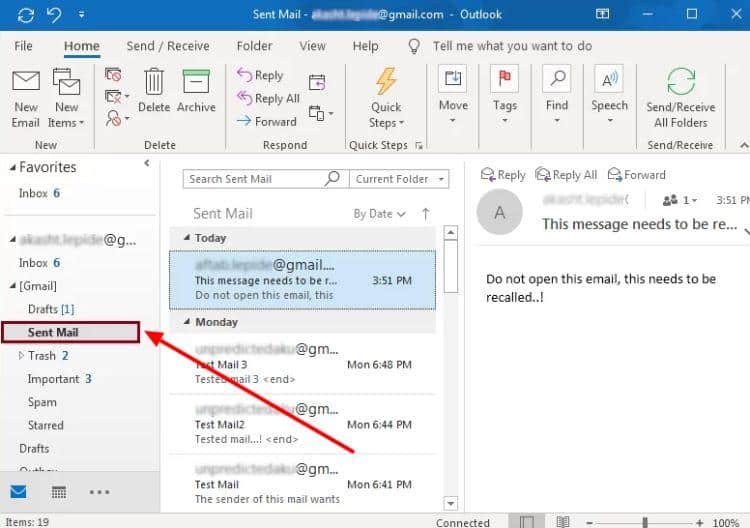
Task: Open the Test Mail 3 message
Action: [x=302, y=364]
